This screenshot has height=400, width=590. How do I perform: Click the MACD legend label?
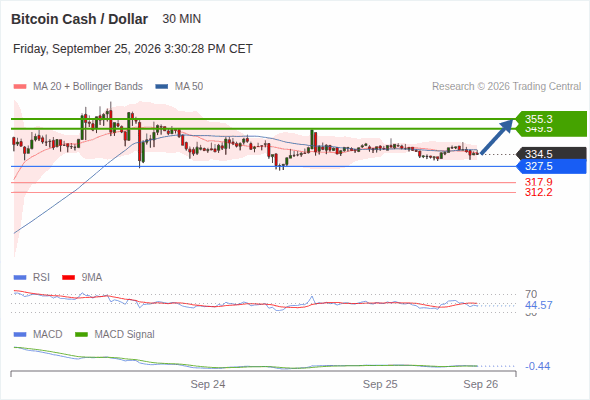[48, 335]
